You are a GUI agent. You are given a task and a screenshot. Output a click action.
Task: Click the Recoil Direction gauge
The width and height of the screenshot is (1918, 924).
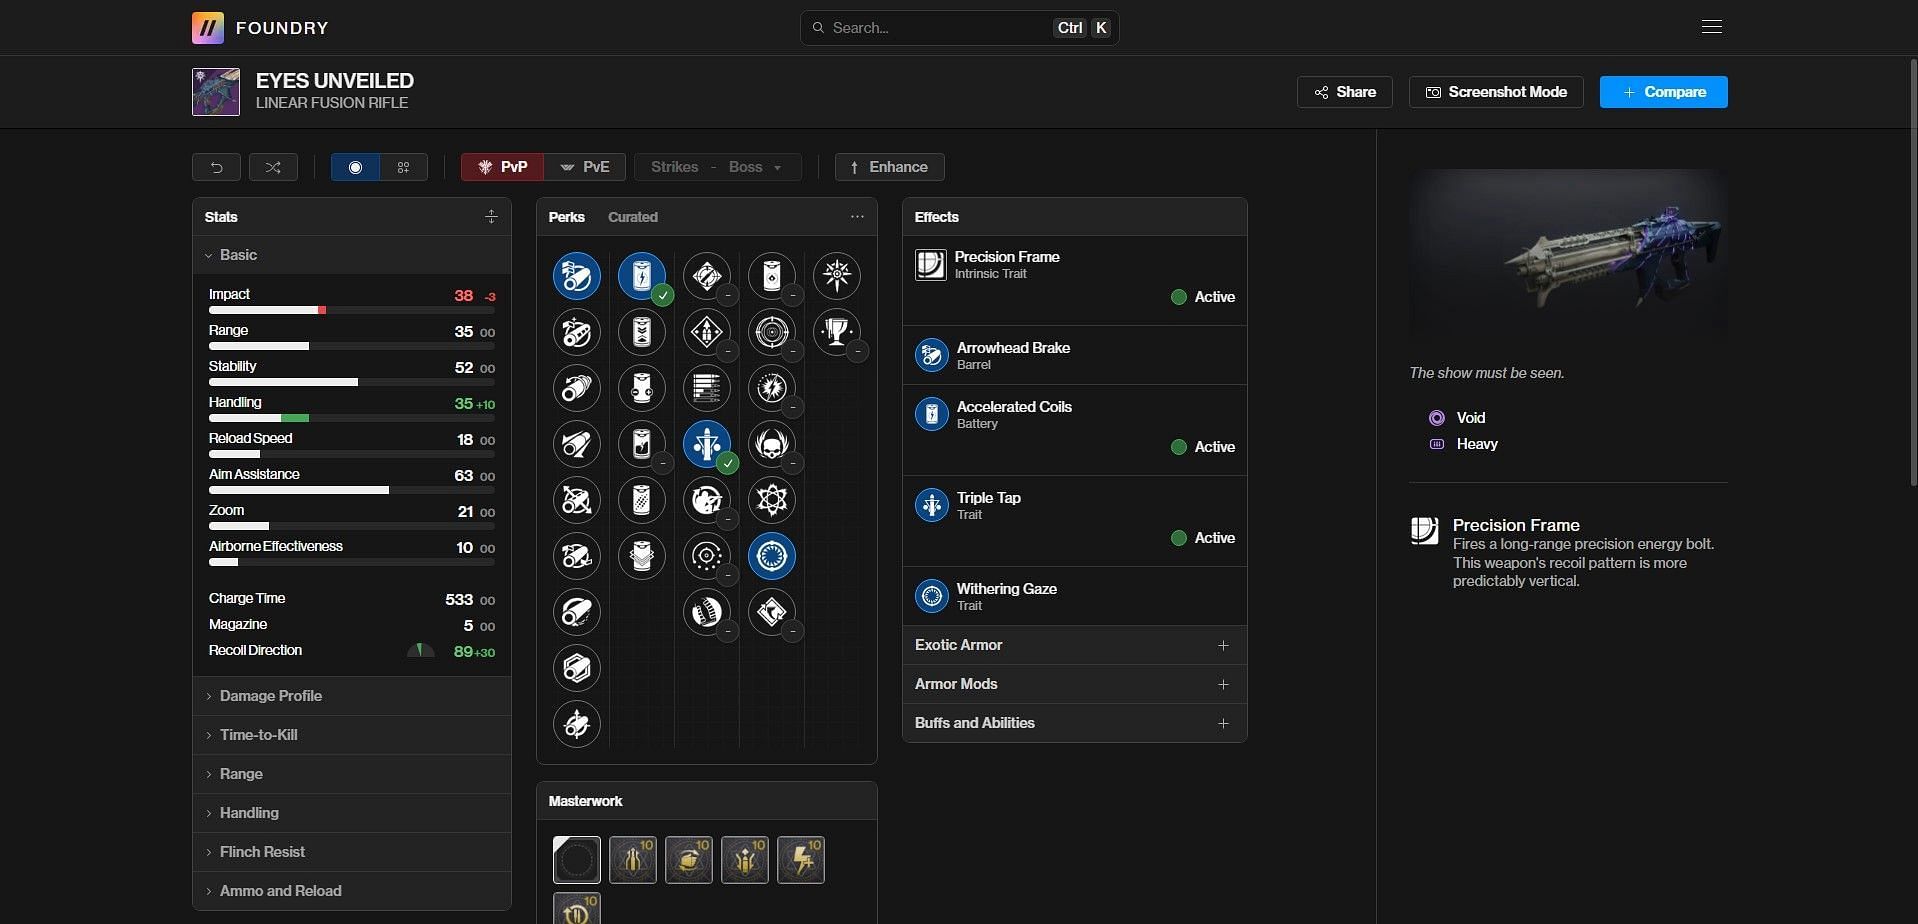click(x=420, y=651)
